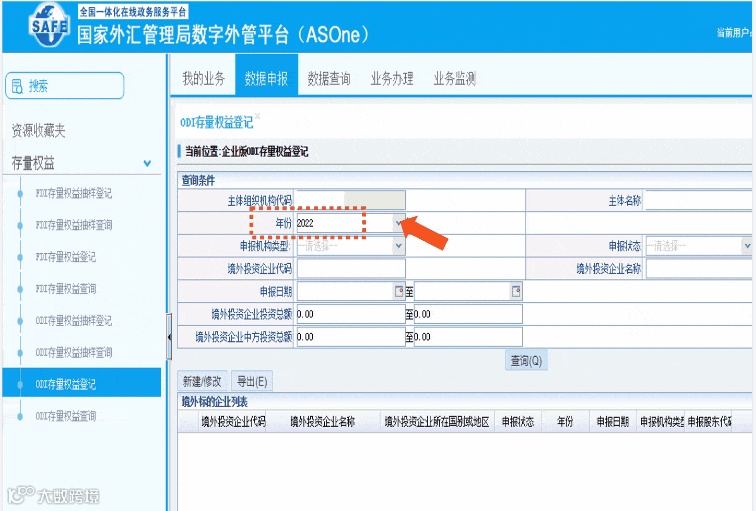756x511 pixels.
Task: Switch to 我的业务 tab
Action: point(203,78)
